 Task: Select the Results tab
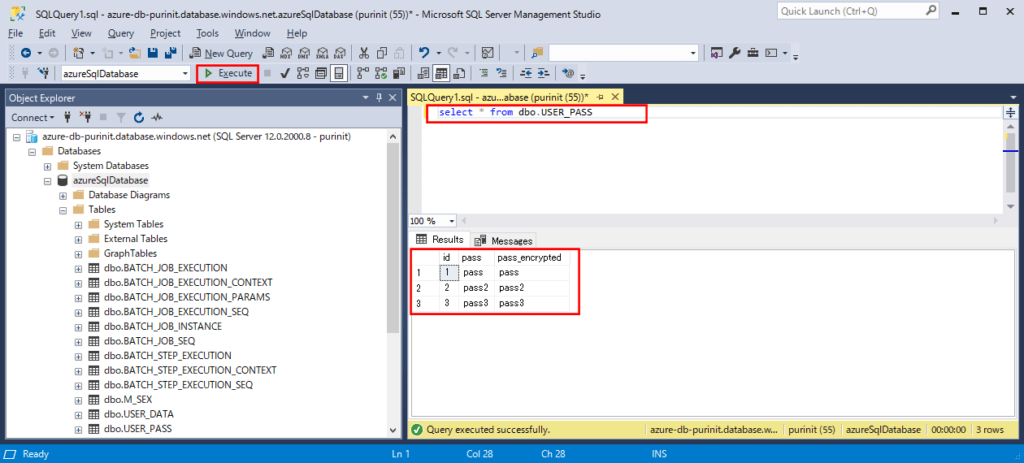pos(440,240)
